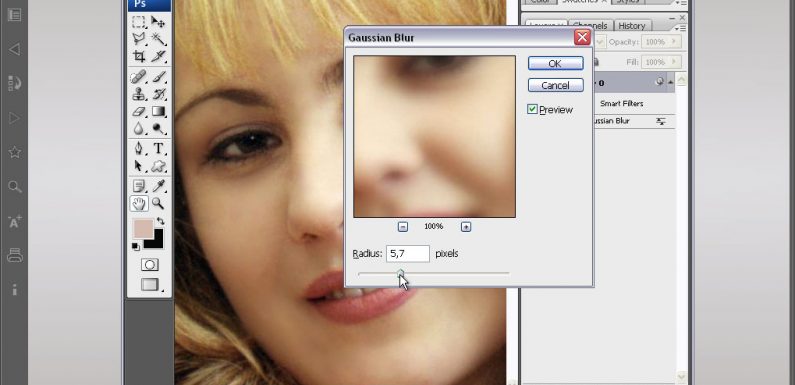Image resolution: width=795 pixels, height=385 pixels.
Task: Select the Gradient tool
Action: point(158,111)
